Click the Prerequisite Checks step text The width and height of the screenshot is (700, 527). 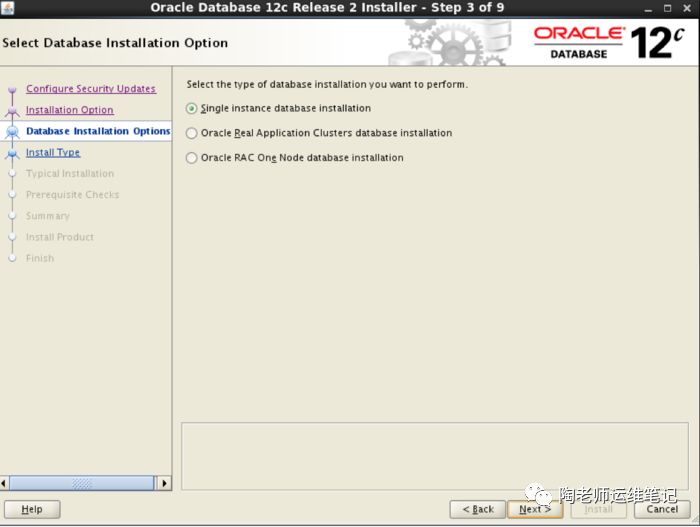[x=72, y=195]
